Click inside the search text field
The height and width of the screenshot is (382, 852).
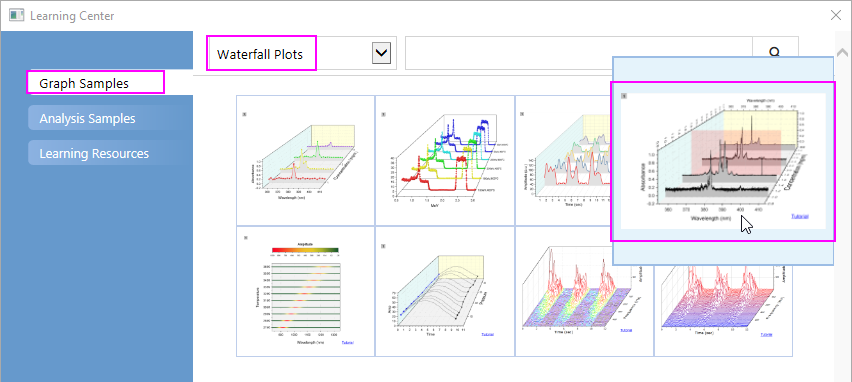[x=579, y=53]
